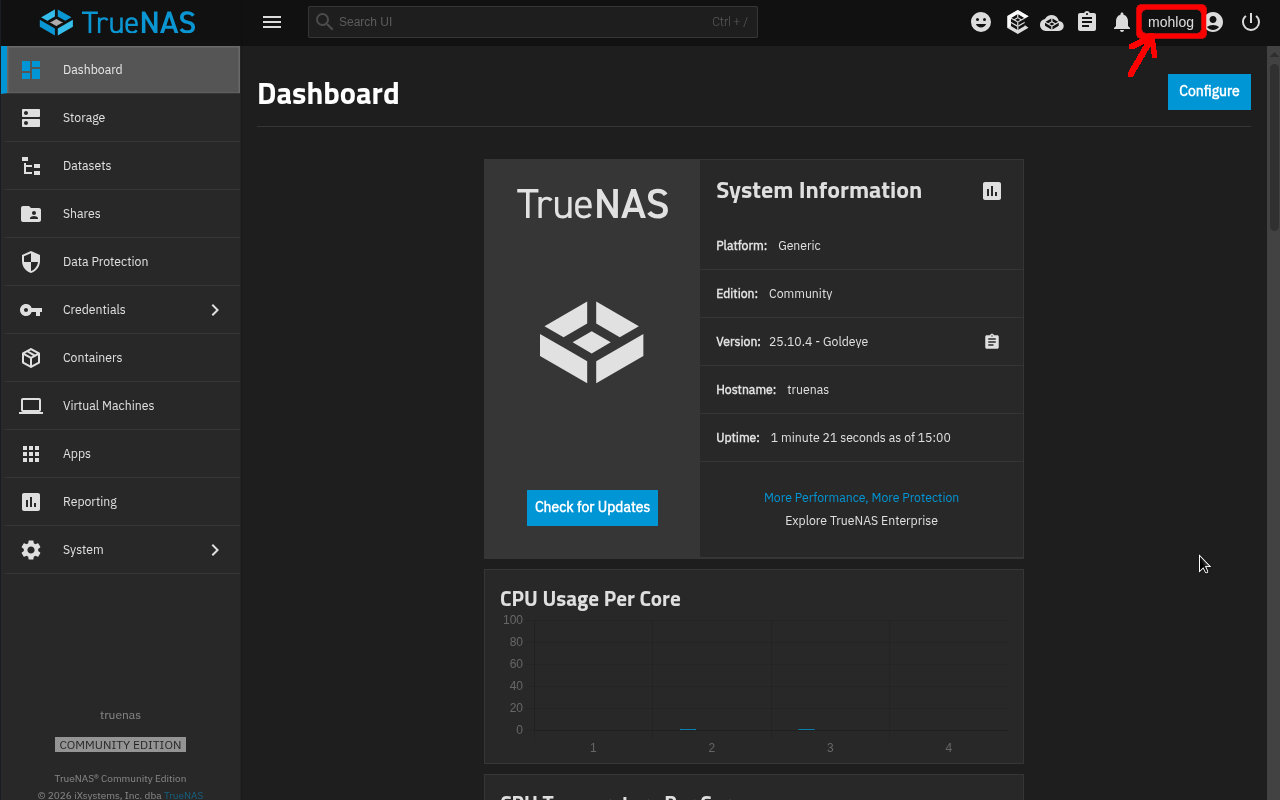
Task: Click the Datasets tree icon
Action: [x=31, y=166]
